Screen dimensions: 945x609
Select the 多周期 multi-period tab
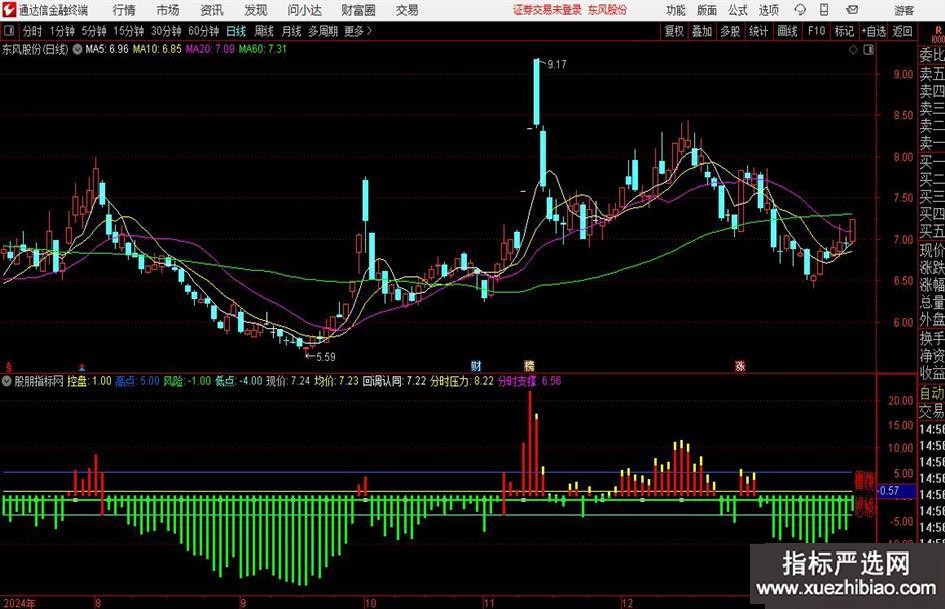[x=322, y=31]
